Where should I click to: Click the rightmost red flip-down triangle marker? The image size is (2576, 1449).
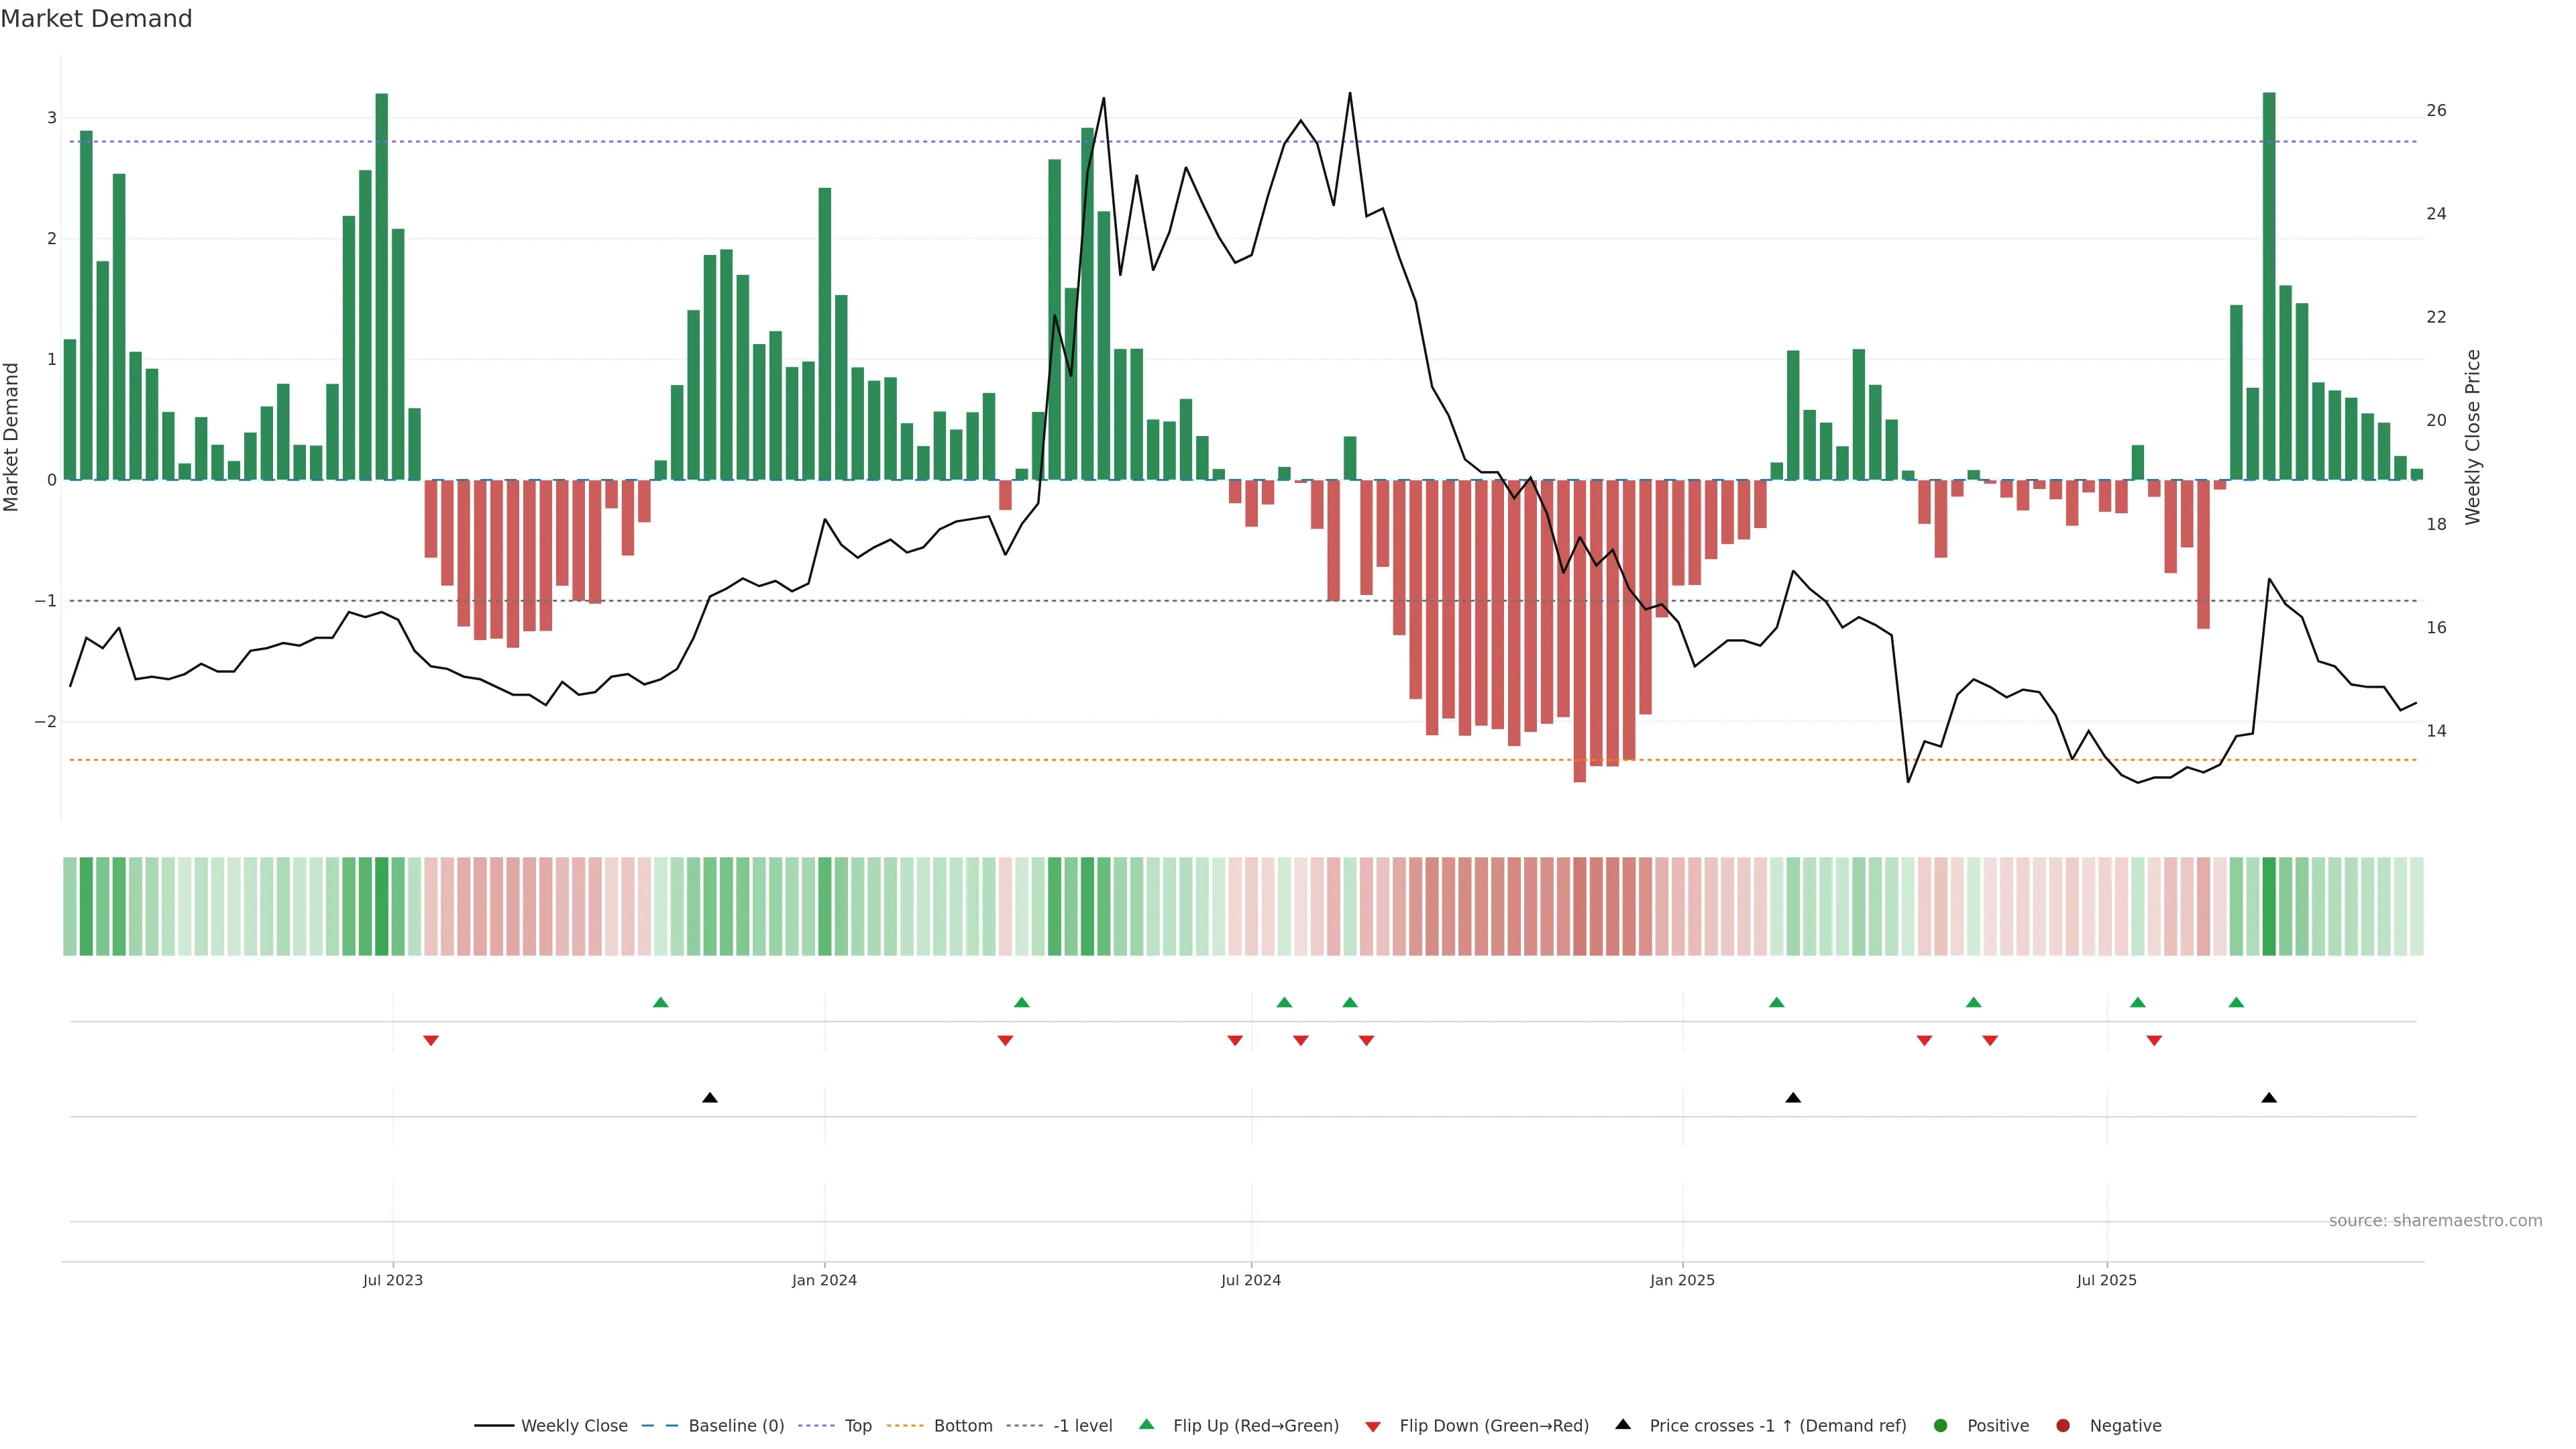(2154, 1041)
